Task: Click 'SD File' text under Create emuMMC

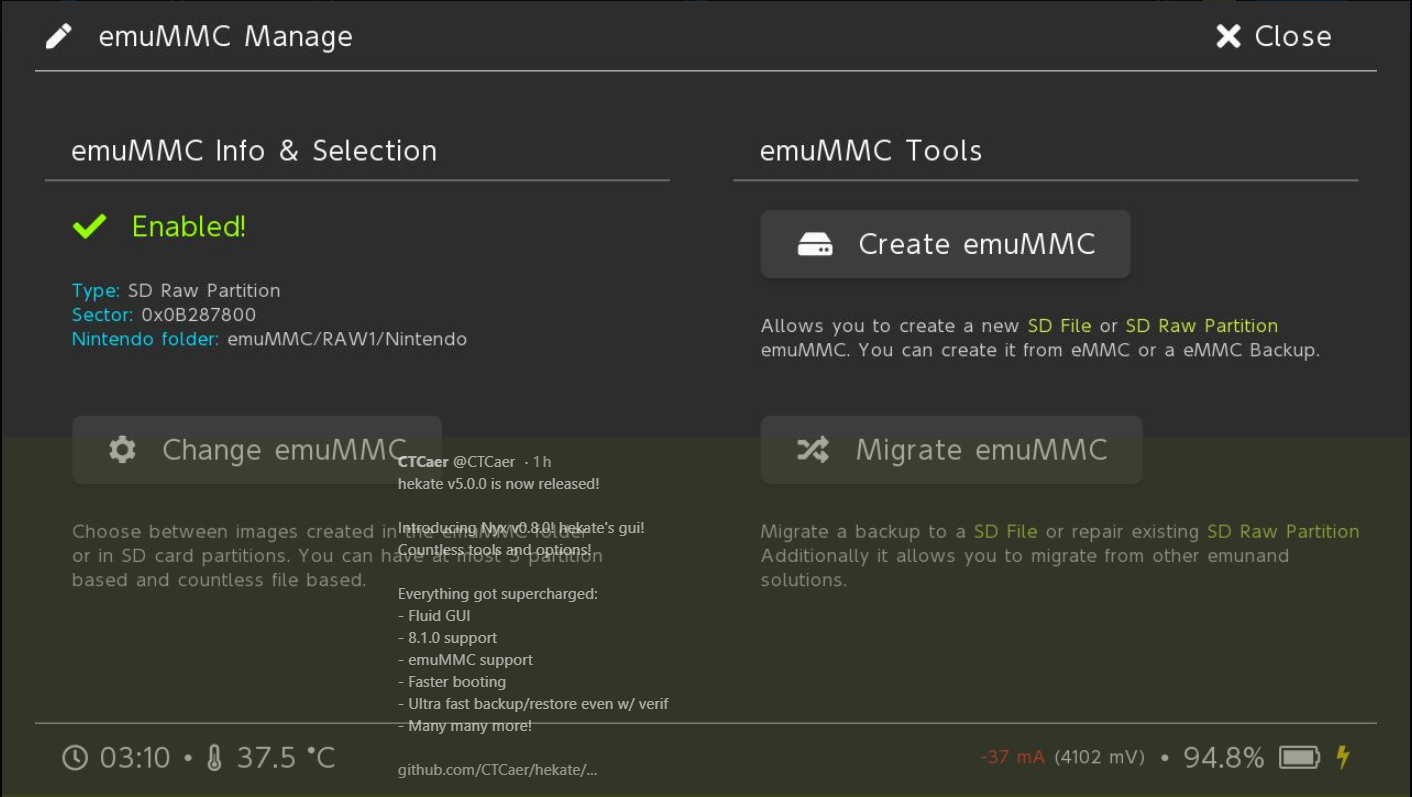Action: pyautogui.click(x=1059, y=326)
